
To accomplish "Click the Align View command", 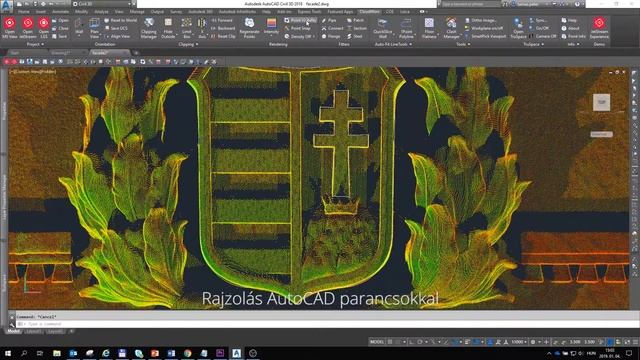I will (117, 36).
